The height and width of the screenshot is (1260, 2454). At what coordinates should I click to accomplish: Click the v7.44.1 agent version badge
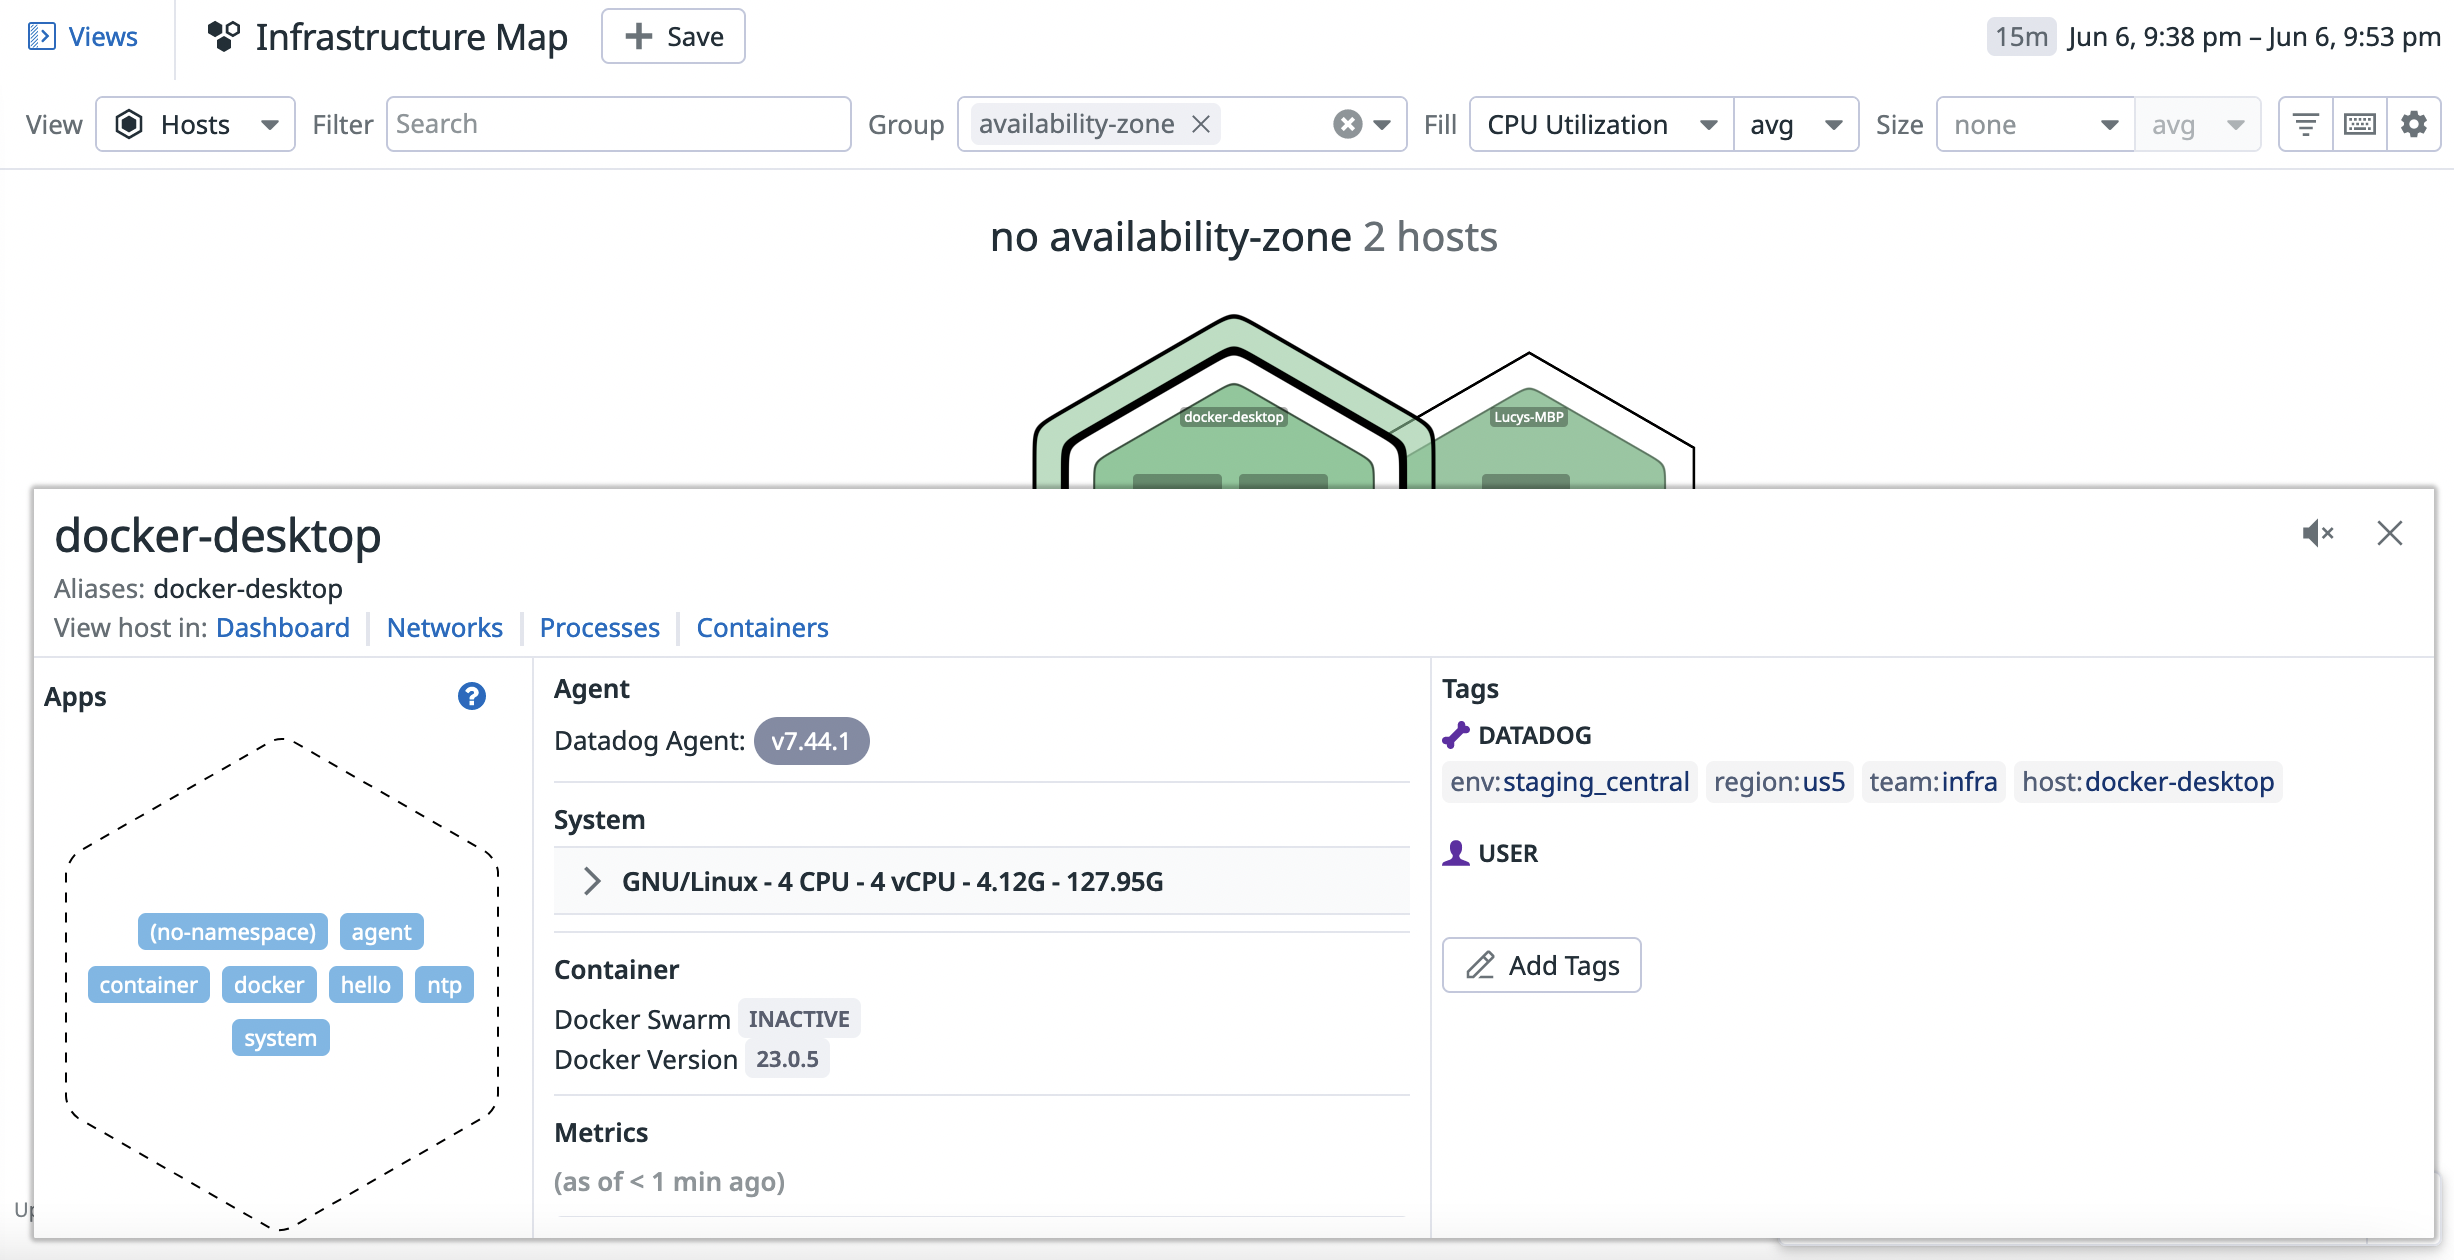point(811,741)
